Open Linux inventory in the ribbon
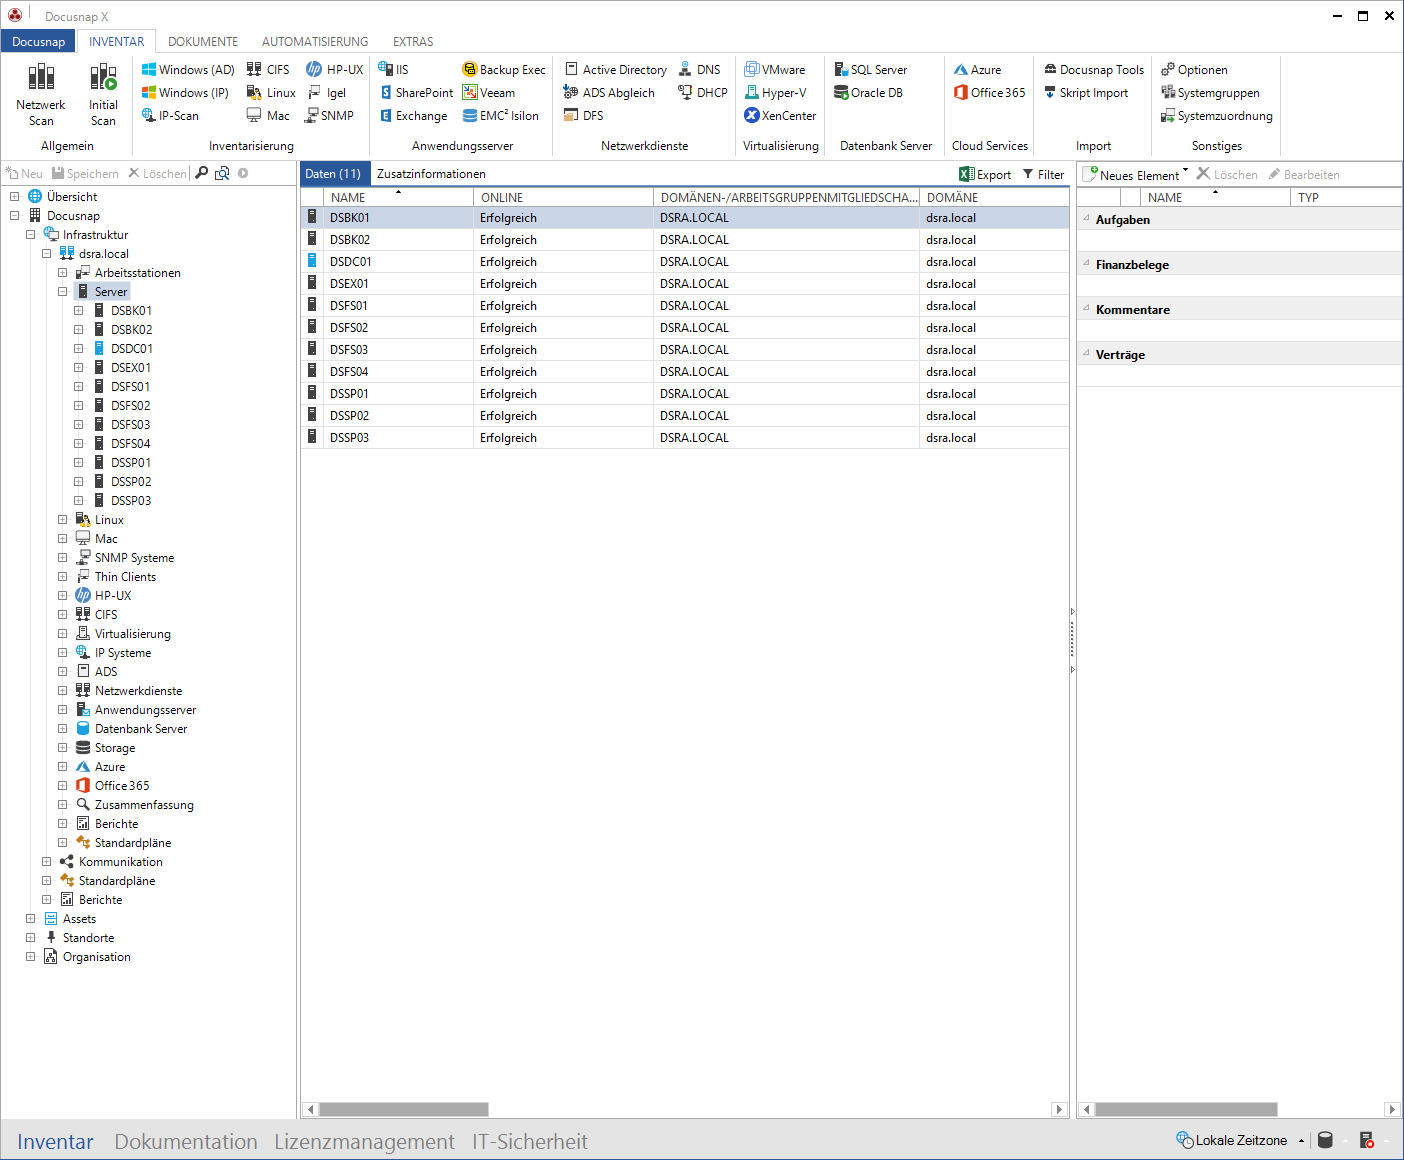The image size is (1404, 1160). (x=271, y=93)
